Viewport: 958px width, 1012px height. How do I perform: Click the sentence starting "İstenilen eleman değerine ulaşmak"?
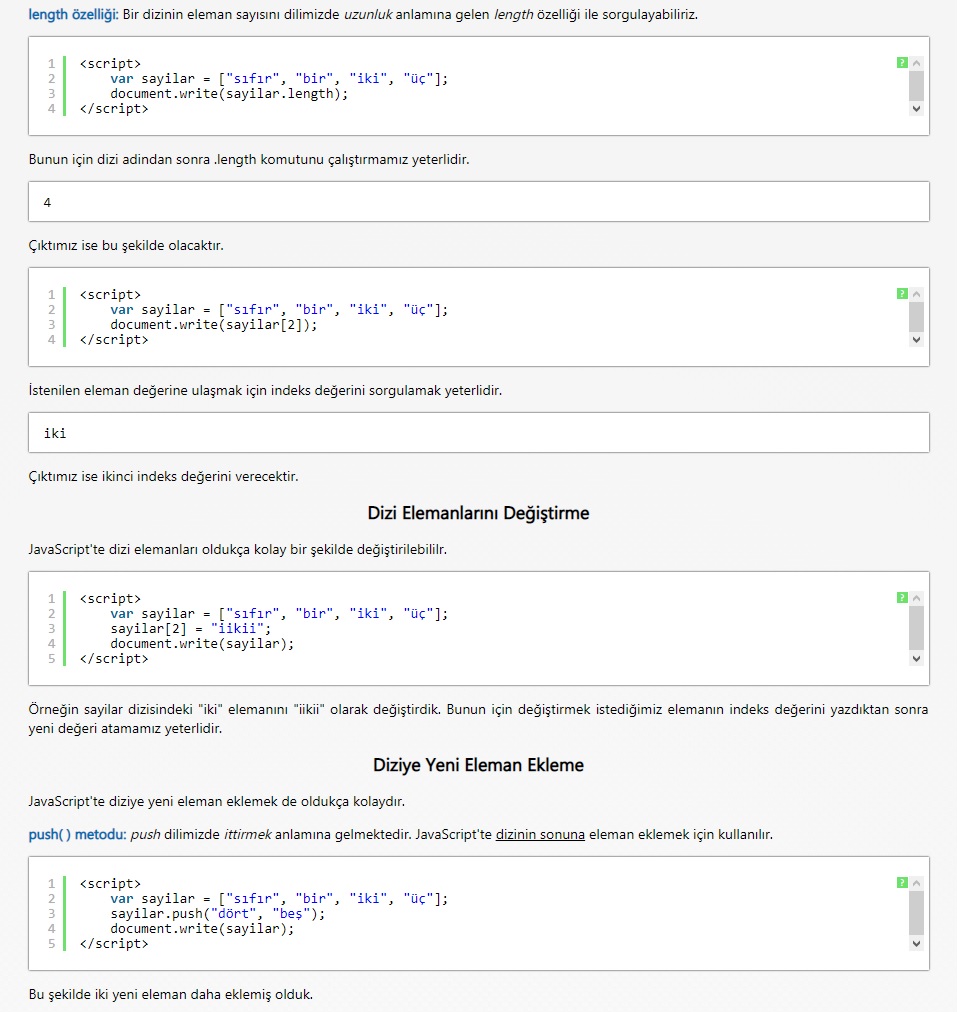point(265,390)
